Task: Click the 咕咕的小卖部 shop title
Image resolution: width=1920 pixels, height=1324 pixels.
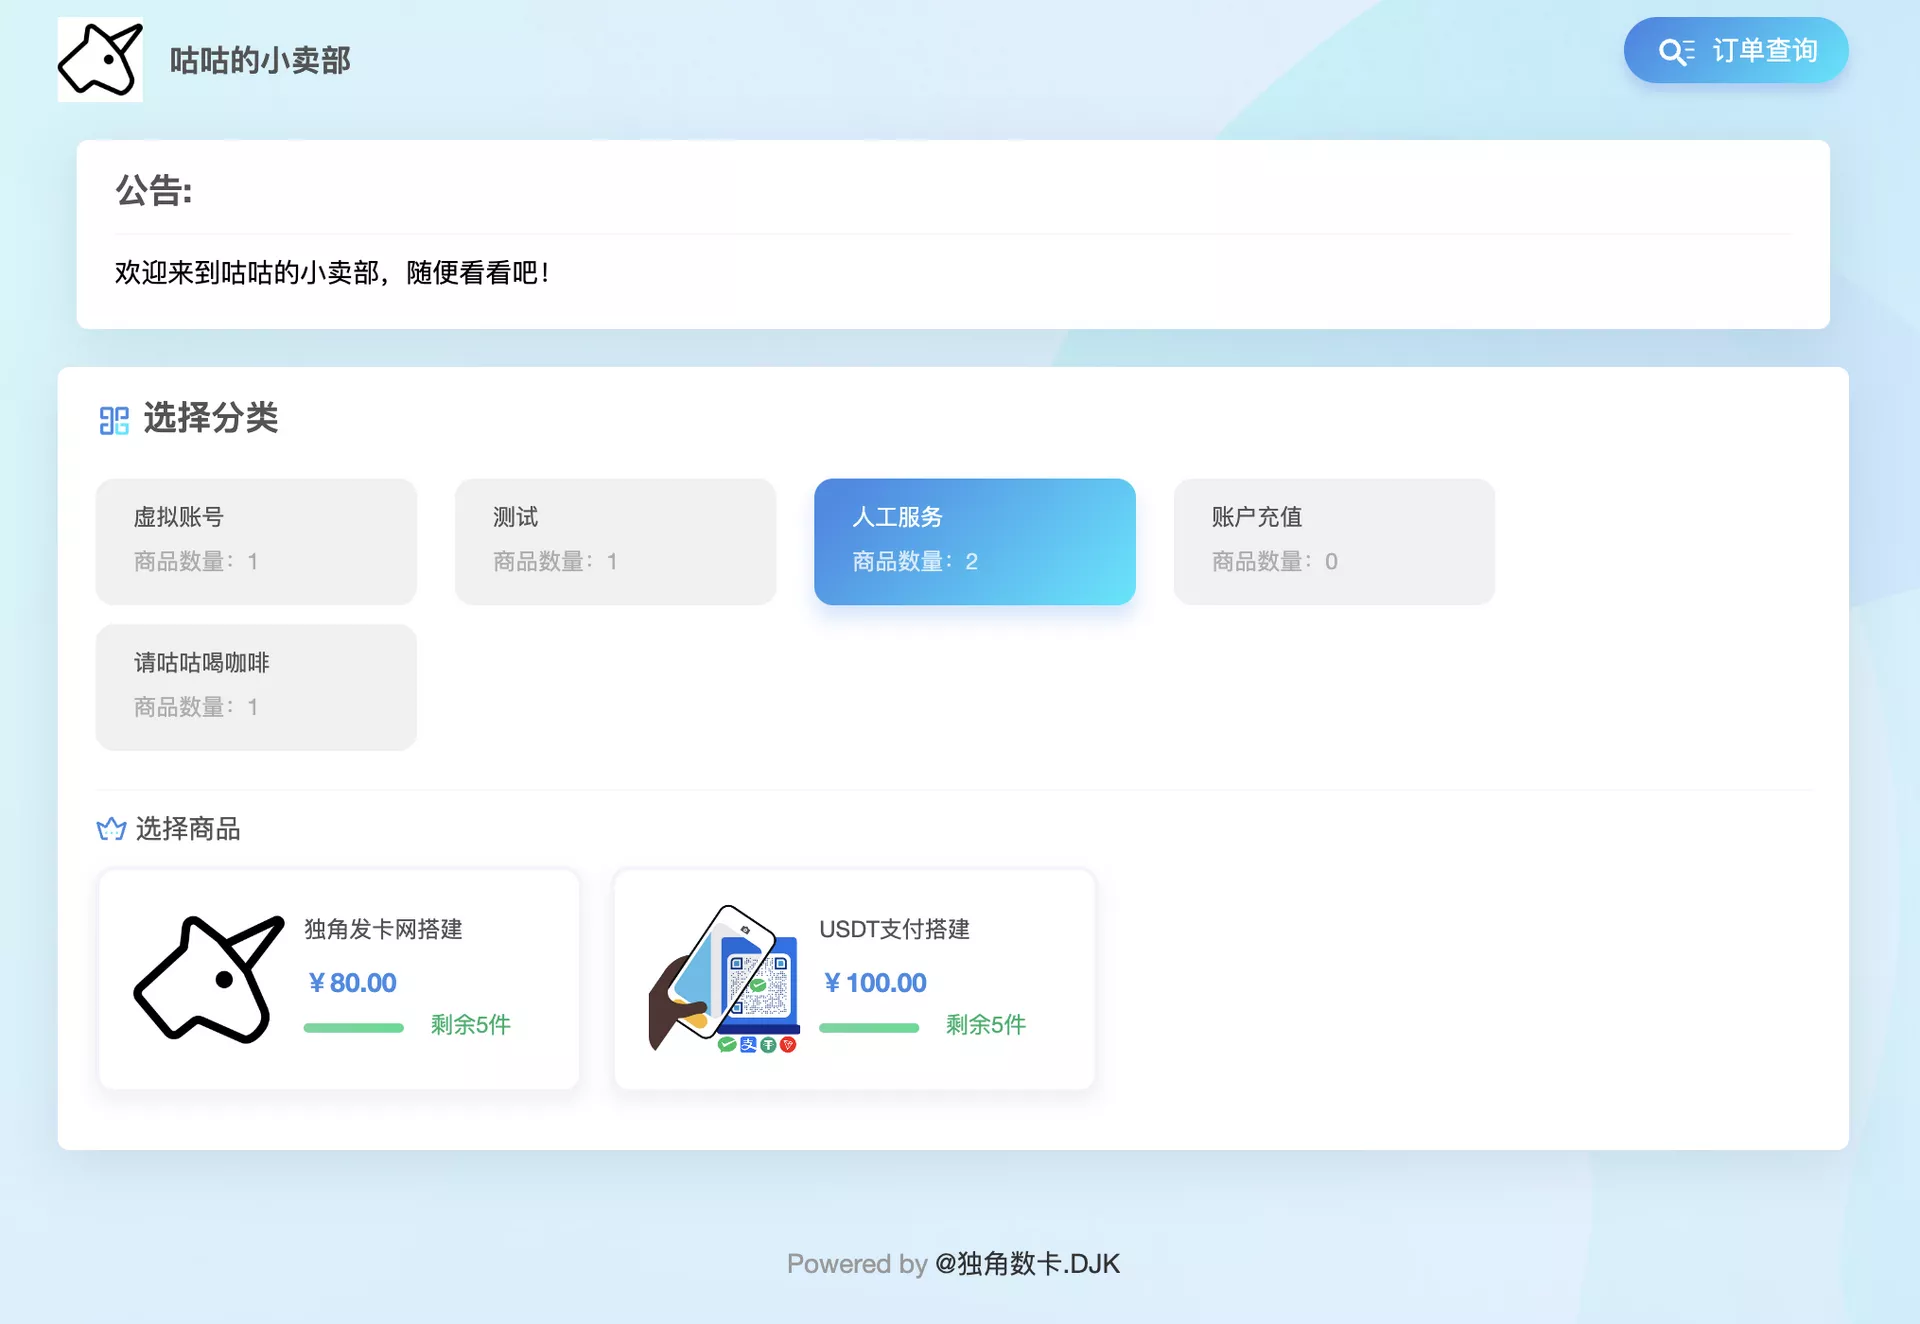Action: tap(260, 60)
